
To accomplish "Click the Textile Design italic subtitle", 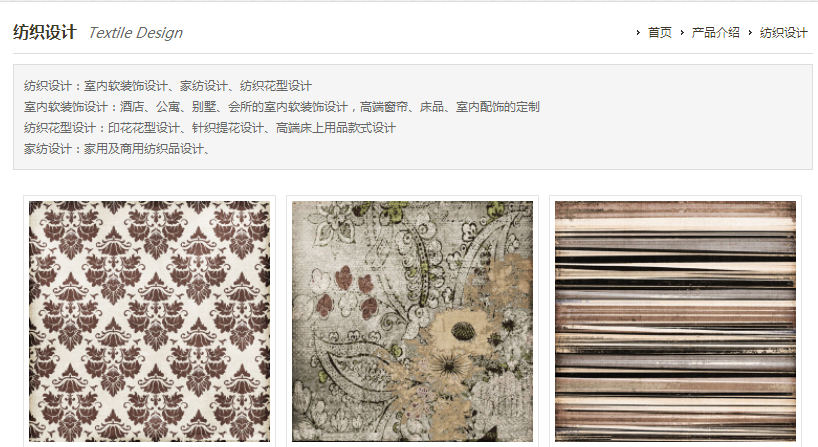I will [136, 33].
